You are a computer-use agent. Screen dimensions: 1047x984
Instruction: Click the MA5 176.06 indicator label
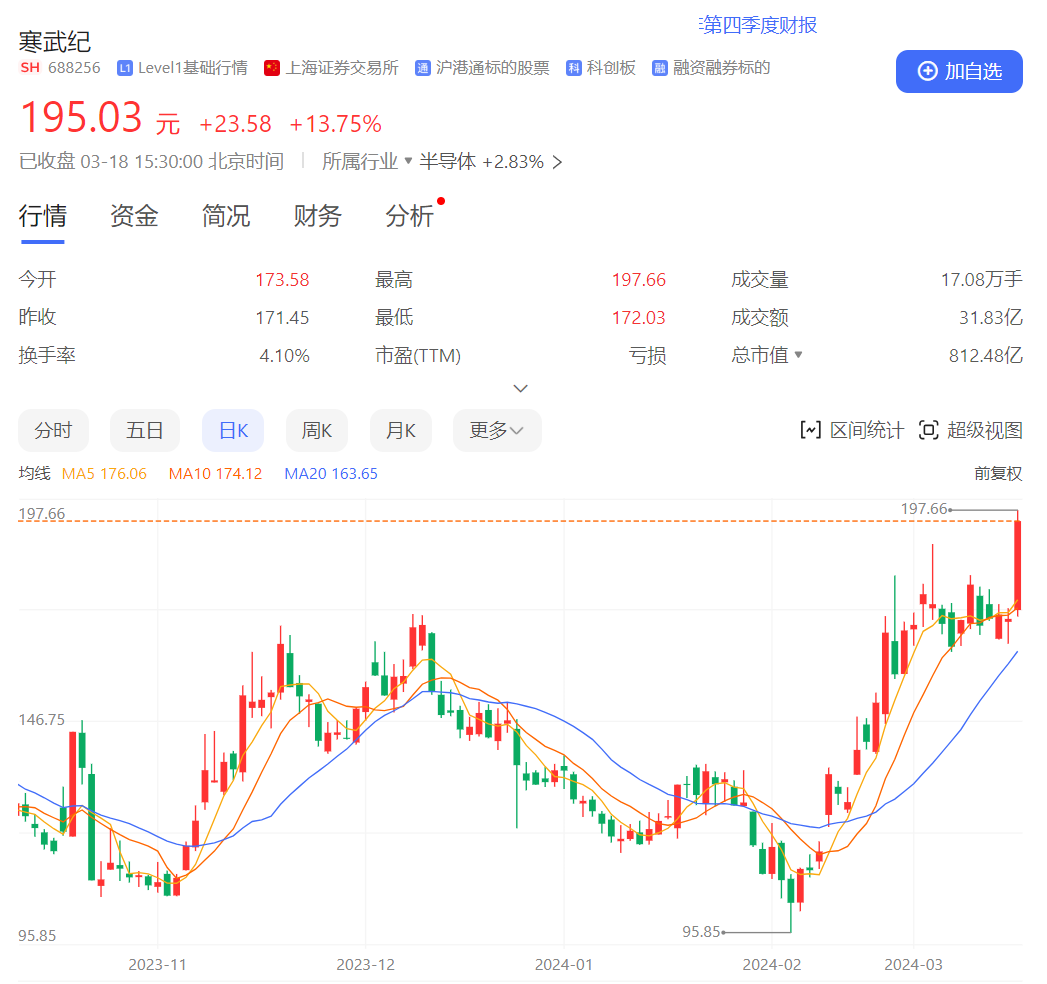(x=104, y=473)
